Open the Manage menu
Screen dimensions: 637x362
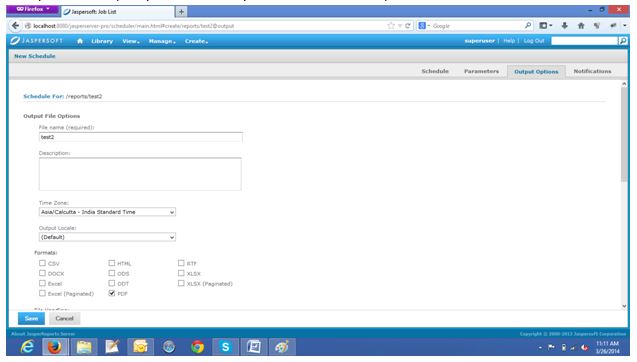pyautogui.click(x=162, y=41)
